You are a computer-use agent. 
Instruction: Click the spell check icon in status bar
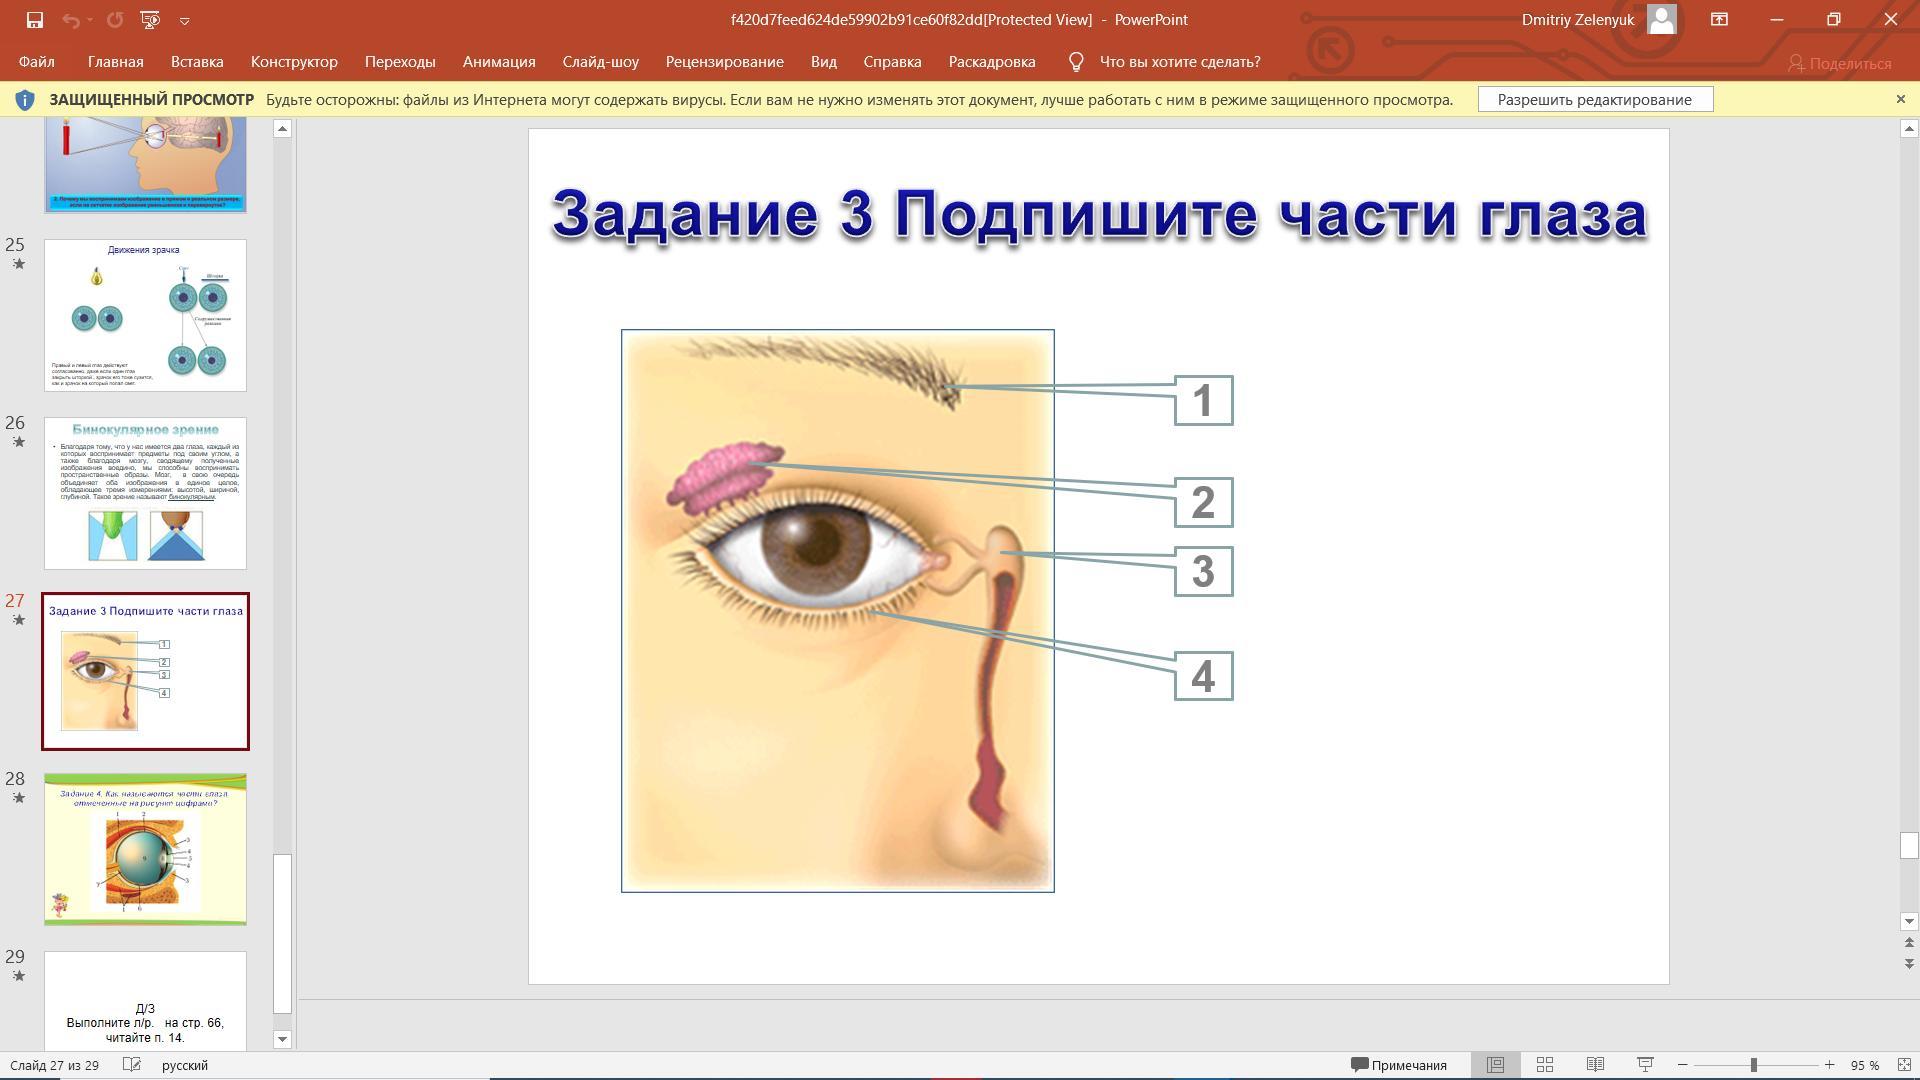tap(131, 1065)
